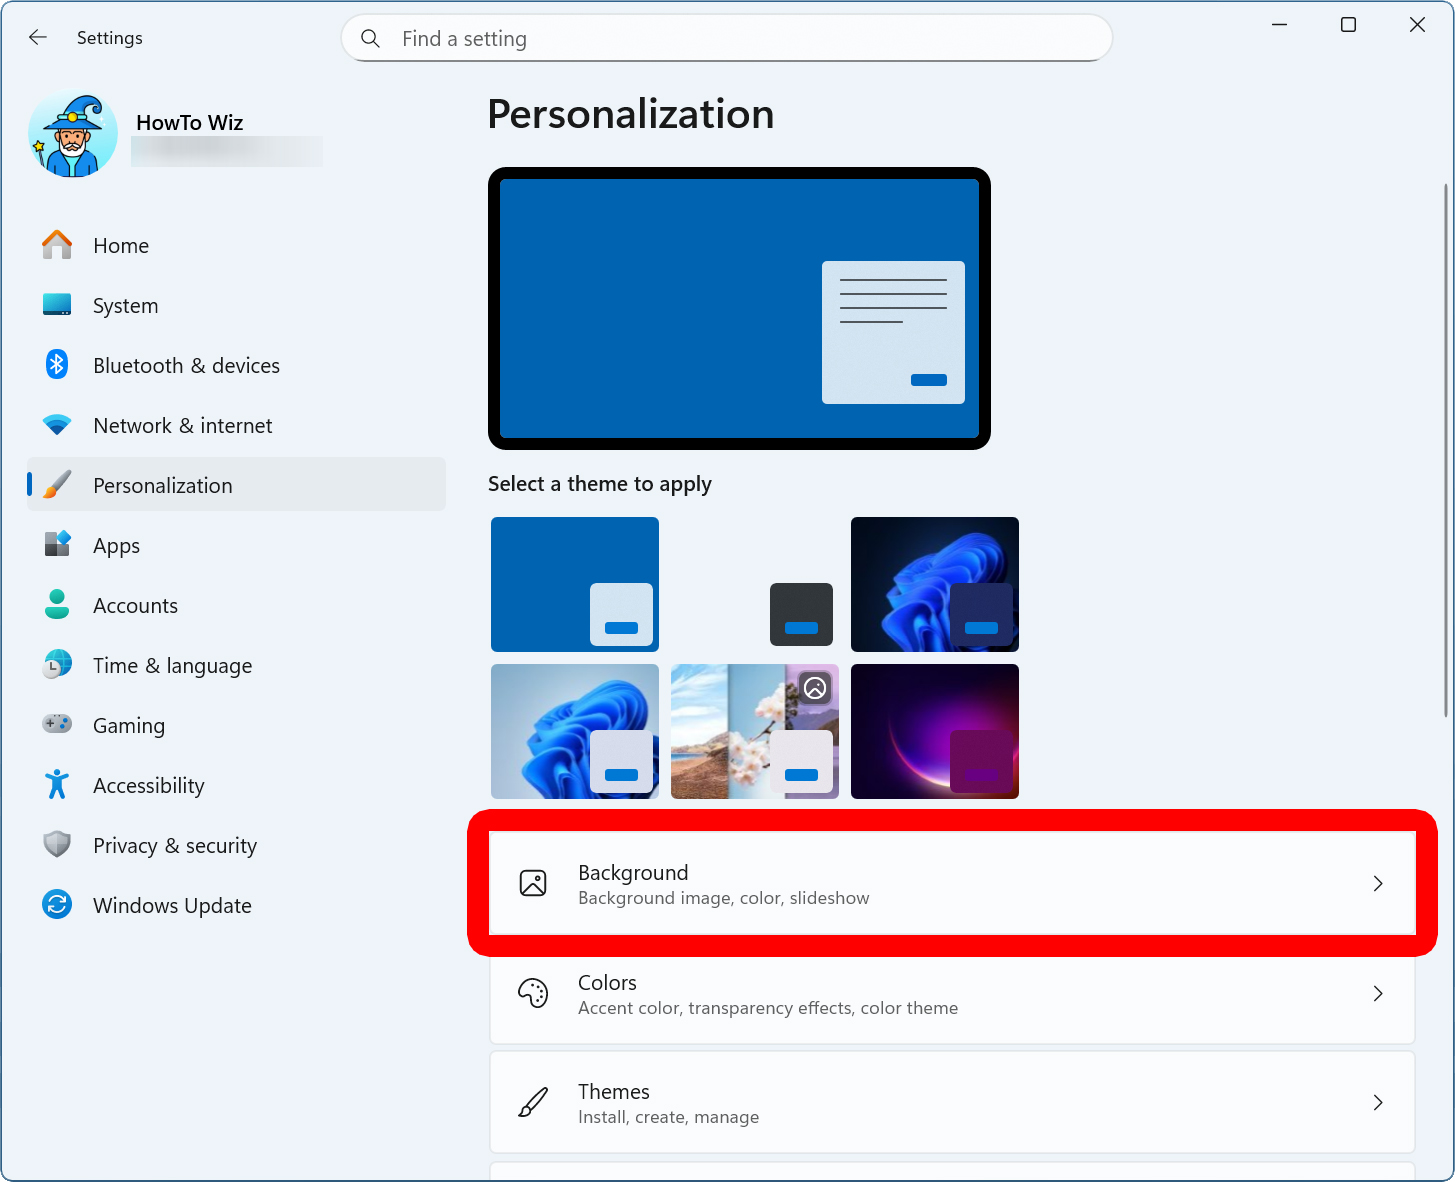Click the System icon in the sidebar
The image size is (1455, 1182).
[57, 305]
